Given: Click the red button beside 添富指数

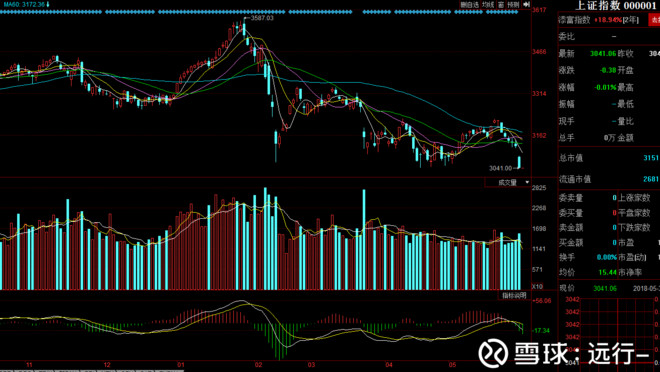Looking at the screenshot, I should [654, 20].
